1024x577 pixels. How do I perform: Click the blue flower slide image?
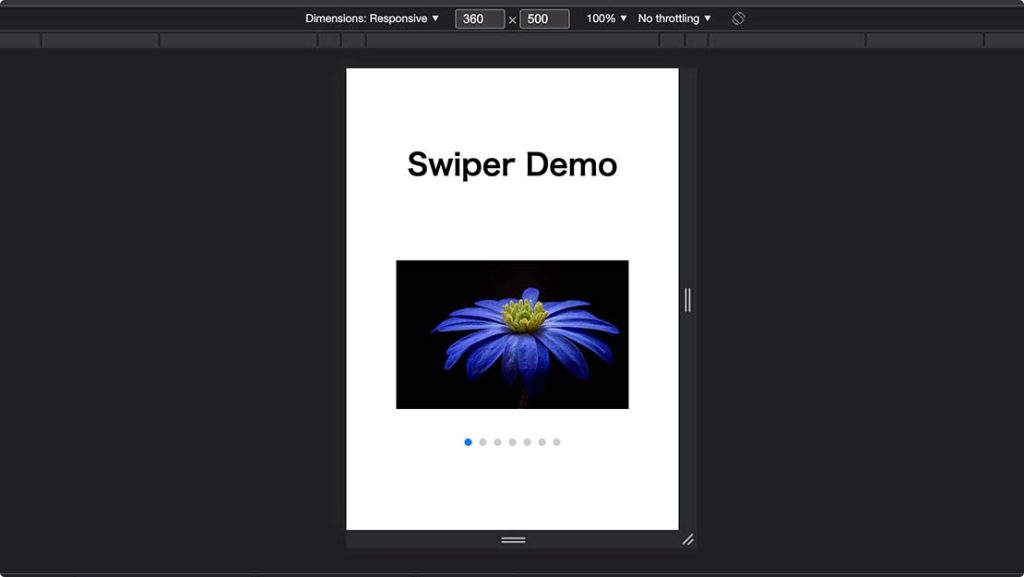click(512, 334)
